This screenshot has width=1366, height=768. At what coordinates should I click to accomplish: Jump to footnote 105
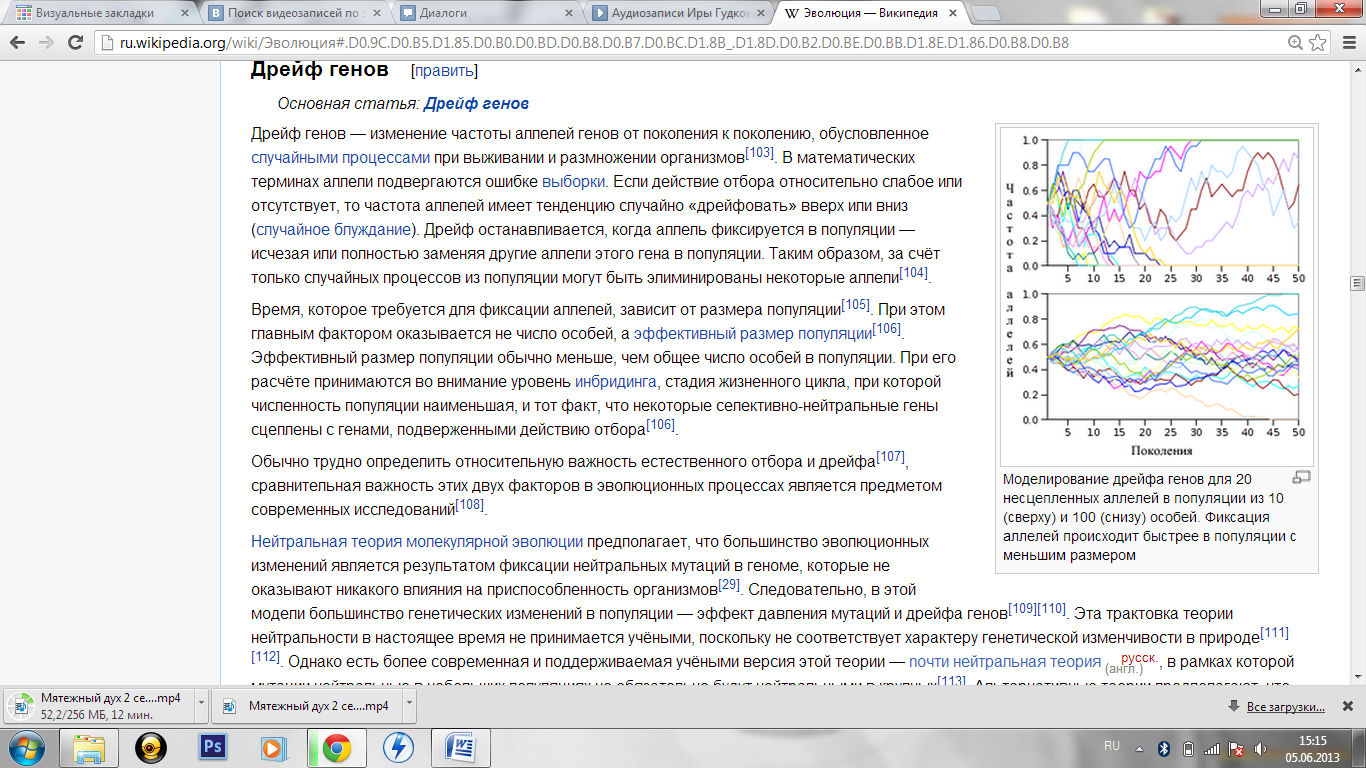click(856, 305)
